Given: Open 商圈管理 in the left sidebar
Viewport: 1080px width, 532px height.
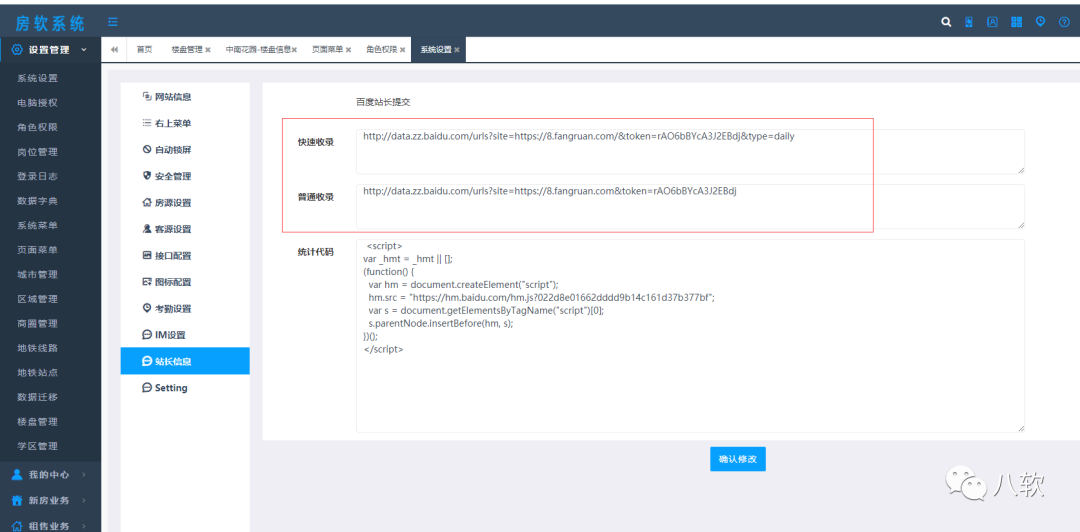Looking at the screenshot, I should click(37, 323).
